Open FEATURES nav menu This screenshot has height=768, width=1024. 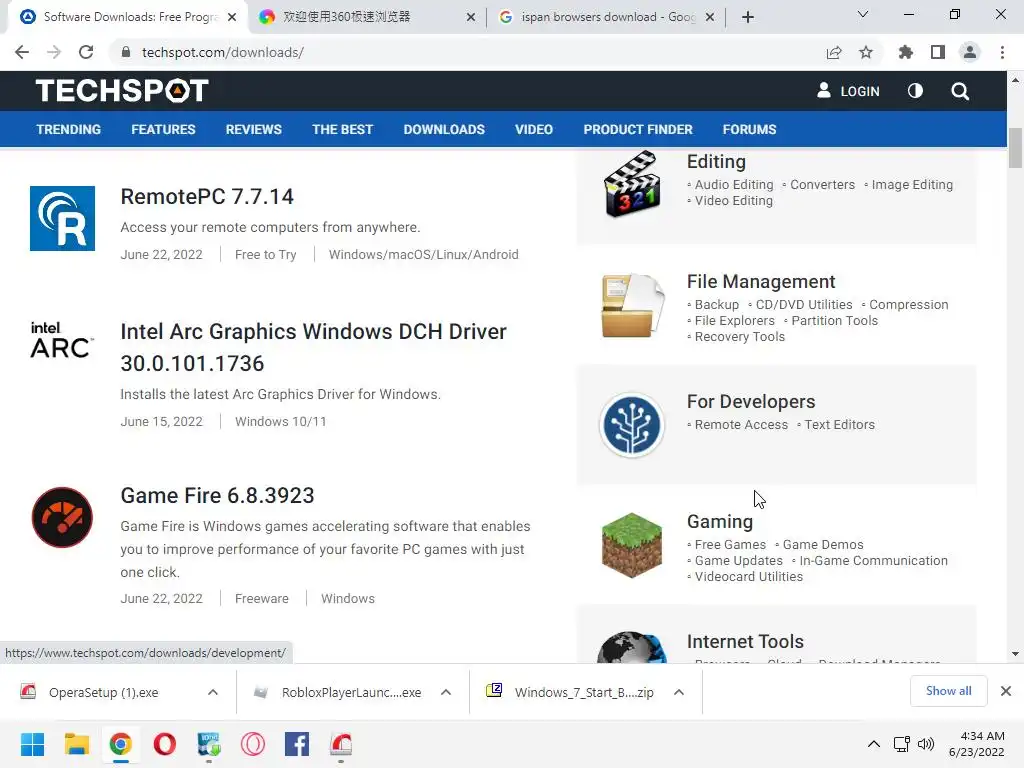pyautogui.click(x=163, y=129)
